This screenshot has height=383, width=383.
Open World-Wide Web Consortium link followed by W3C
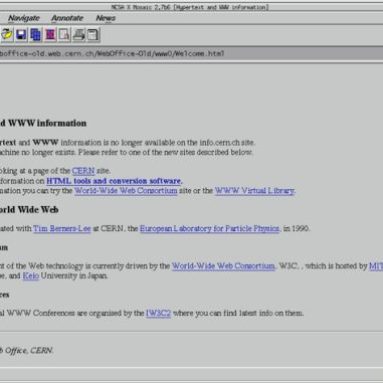(223, 266)
